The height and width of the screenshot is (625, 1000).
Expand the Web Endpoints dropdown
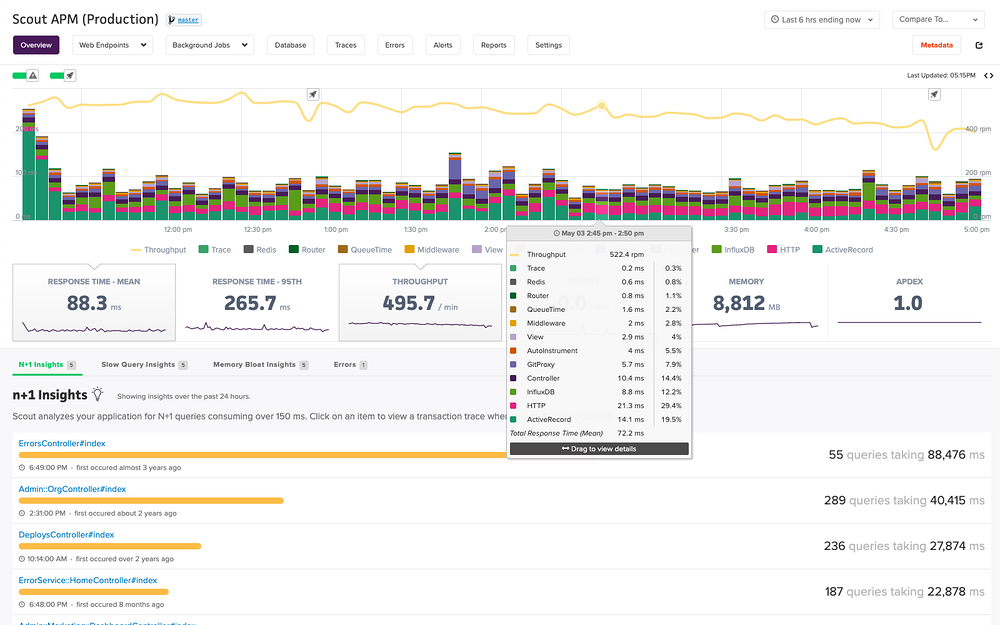pyautogui.click(x=113, y=45)
